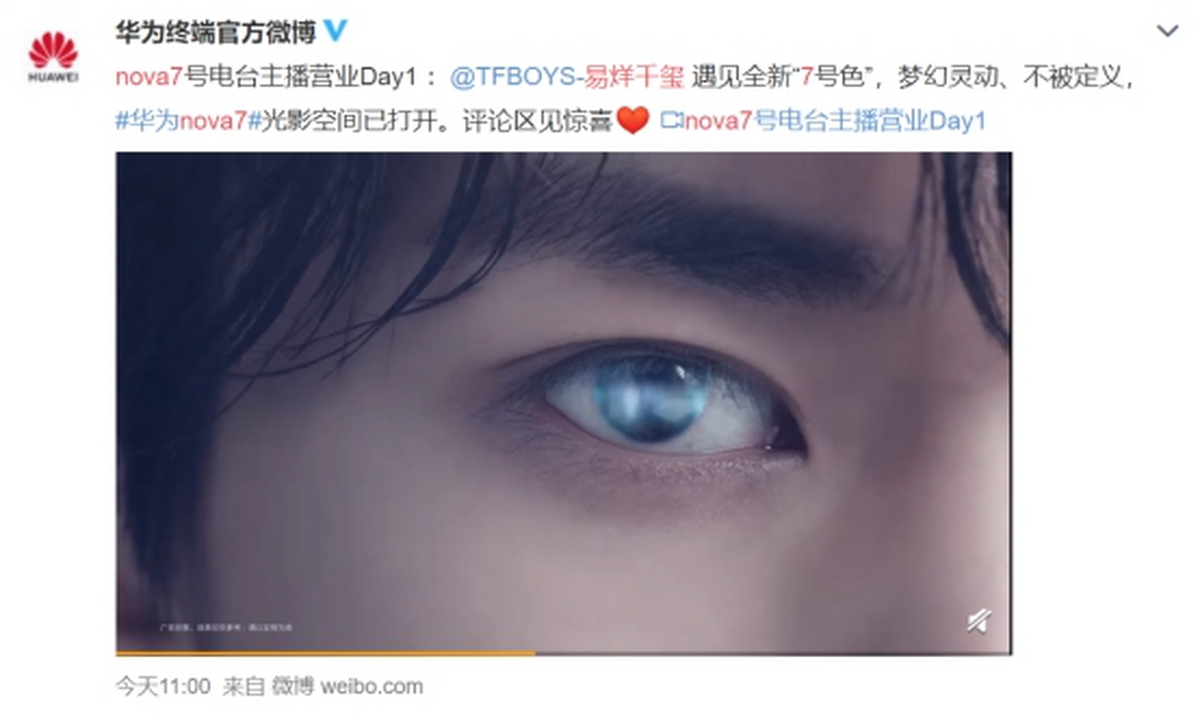Click the 今天11:00 post timestamp
The height and width of the screenshot is (726, 1200).
163,686
